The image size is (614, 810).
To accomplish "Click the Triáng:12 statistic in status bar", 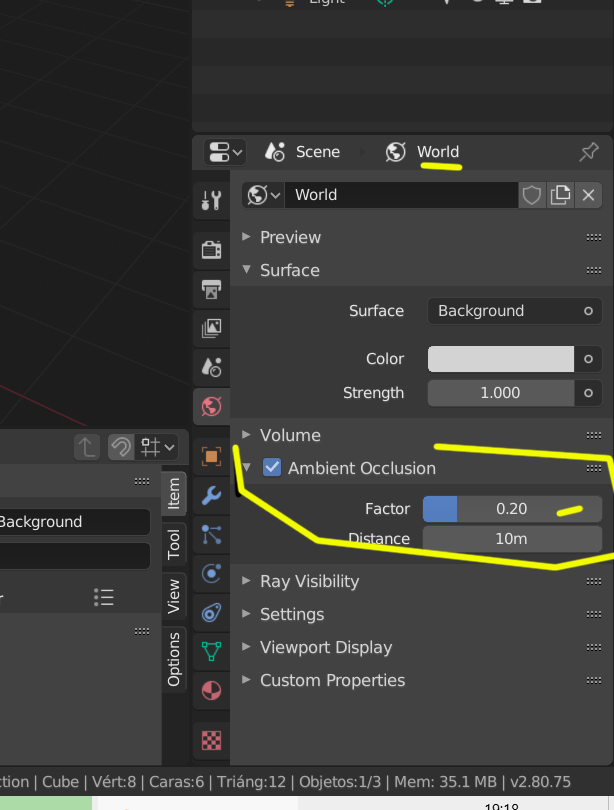I will pyautogui.click(x=251, y=782).
